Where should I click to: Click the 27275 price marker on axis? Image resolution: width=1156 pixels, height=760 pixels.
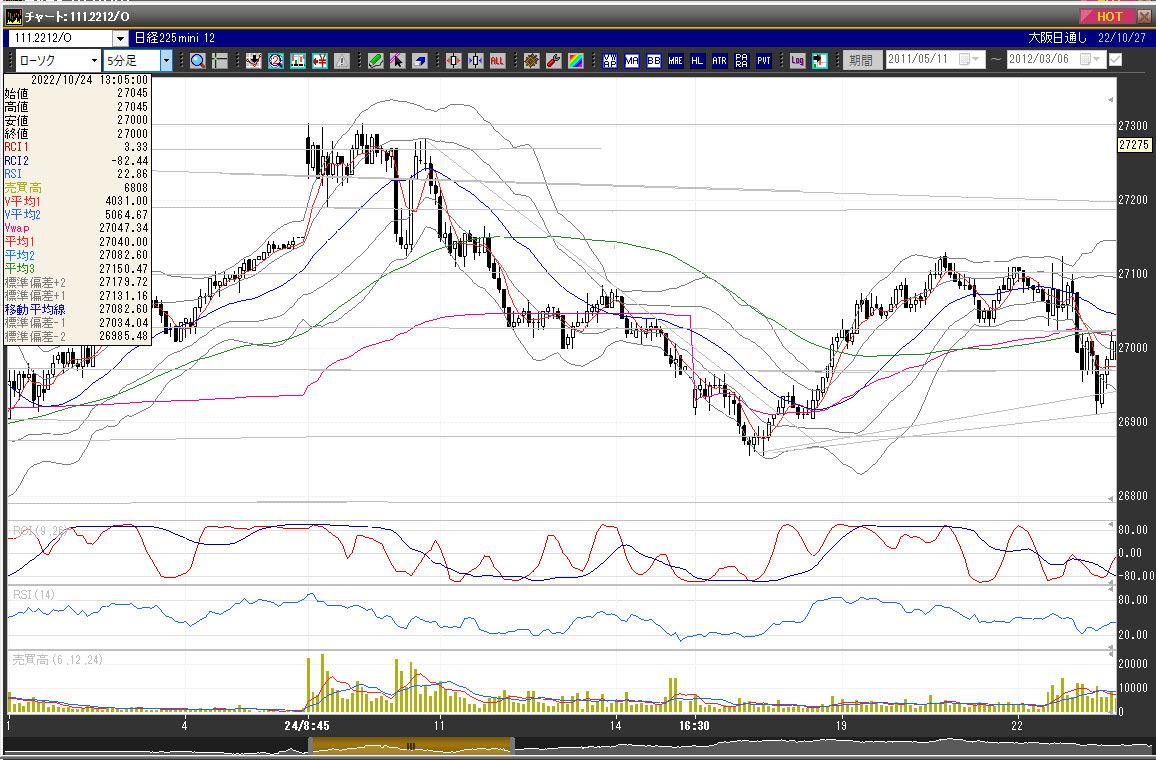coord(1134,144)
